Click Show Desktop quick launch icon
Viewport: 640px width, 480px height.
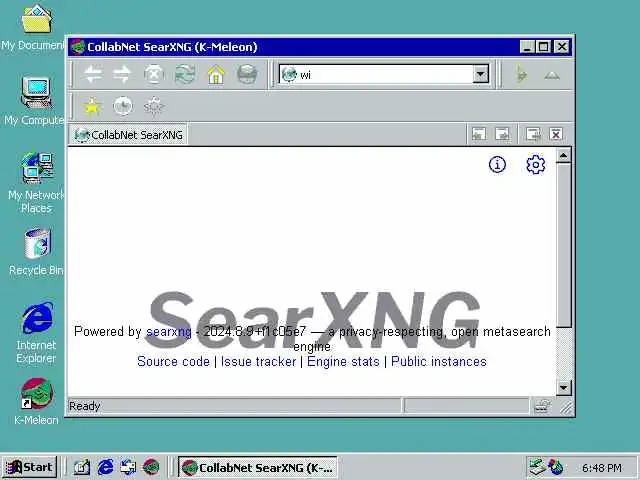tap(82, 467)
